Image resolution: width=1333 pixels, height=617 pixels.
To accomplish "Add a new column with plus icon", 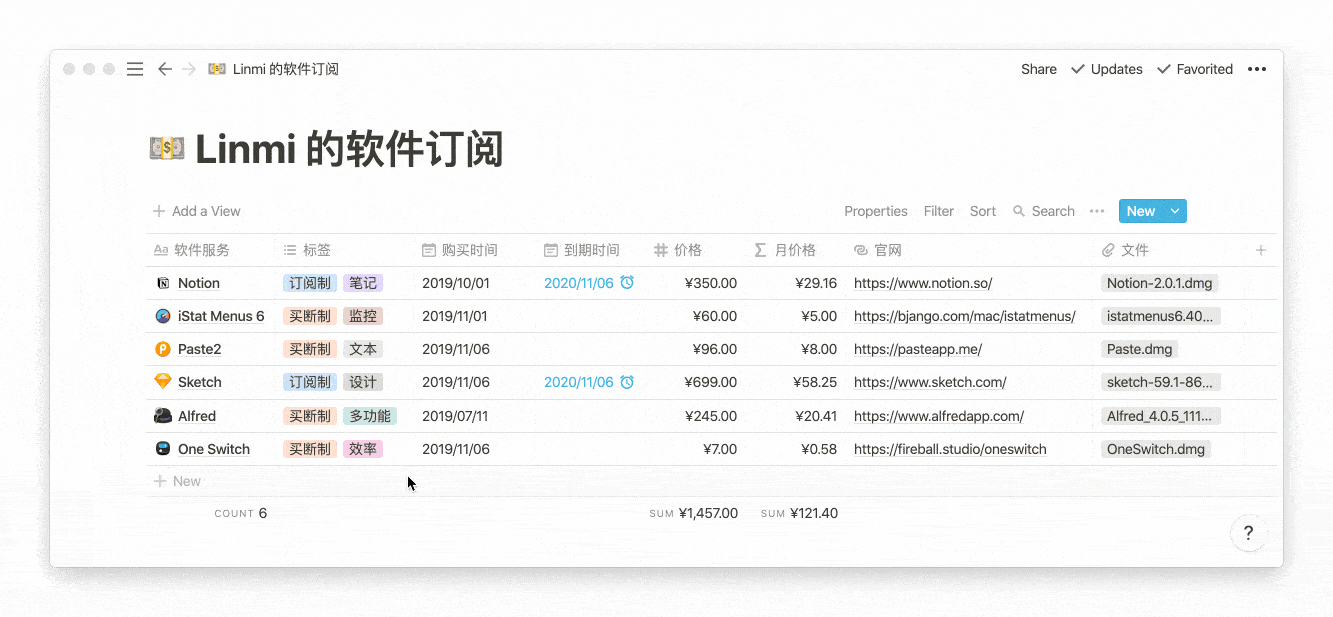I will point(1261,250).
